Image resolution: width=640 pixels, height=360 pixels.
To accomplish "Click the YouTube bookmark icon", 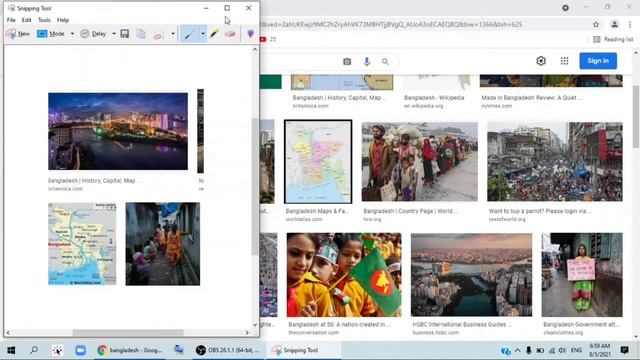I will 263,39.
